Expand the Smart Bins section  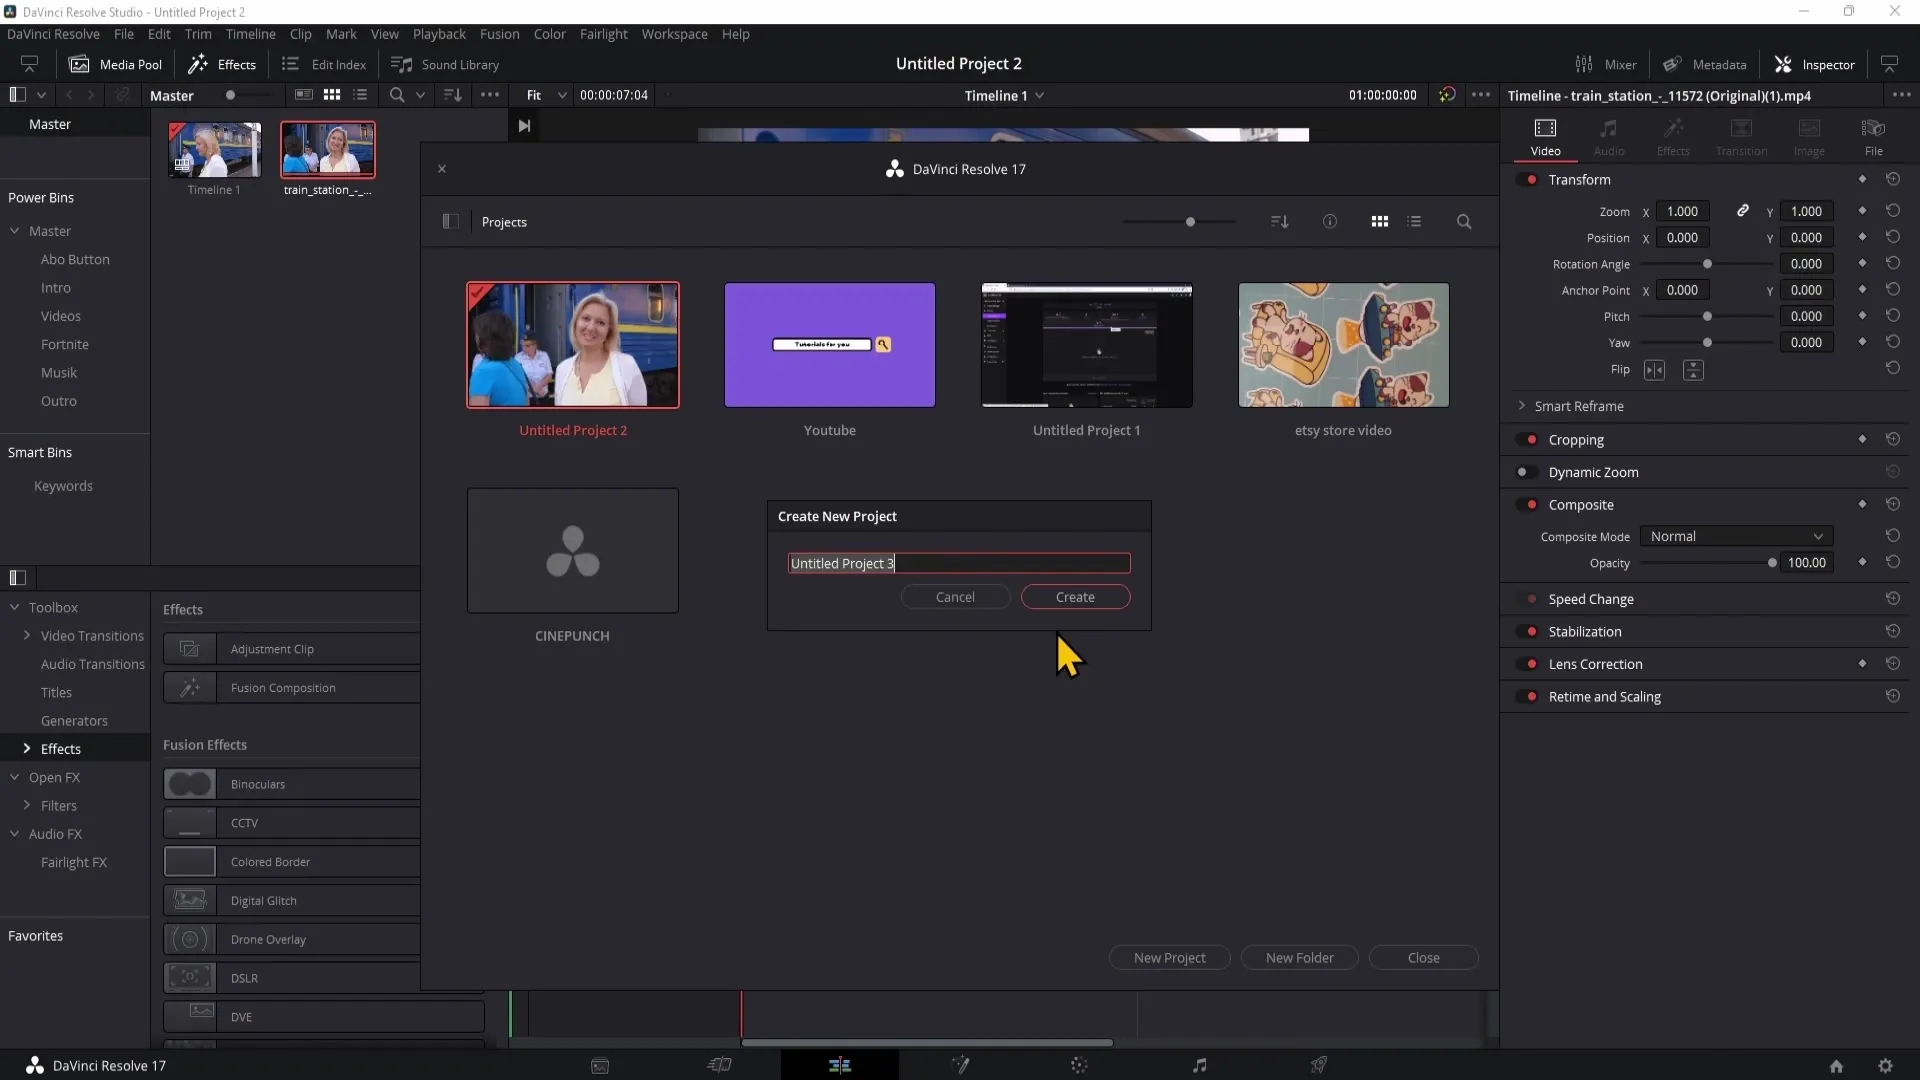click(38, 452)
